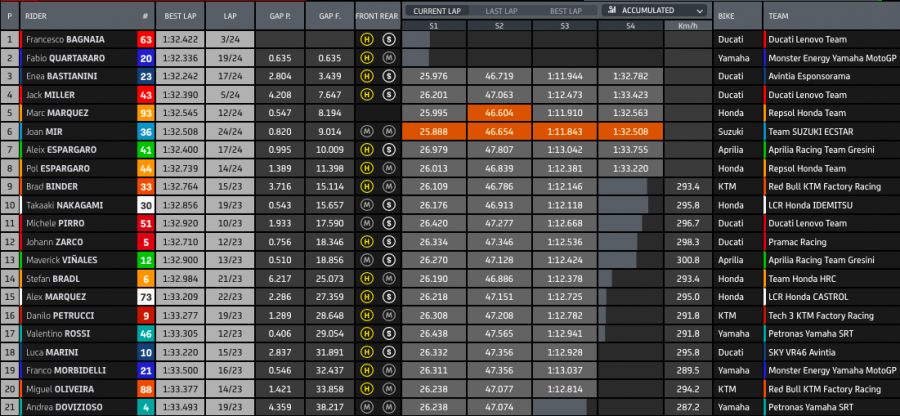Click Bagnaia's soft rear tyre icon
The image size is (900, 416).
(x=387, y=40)
